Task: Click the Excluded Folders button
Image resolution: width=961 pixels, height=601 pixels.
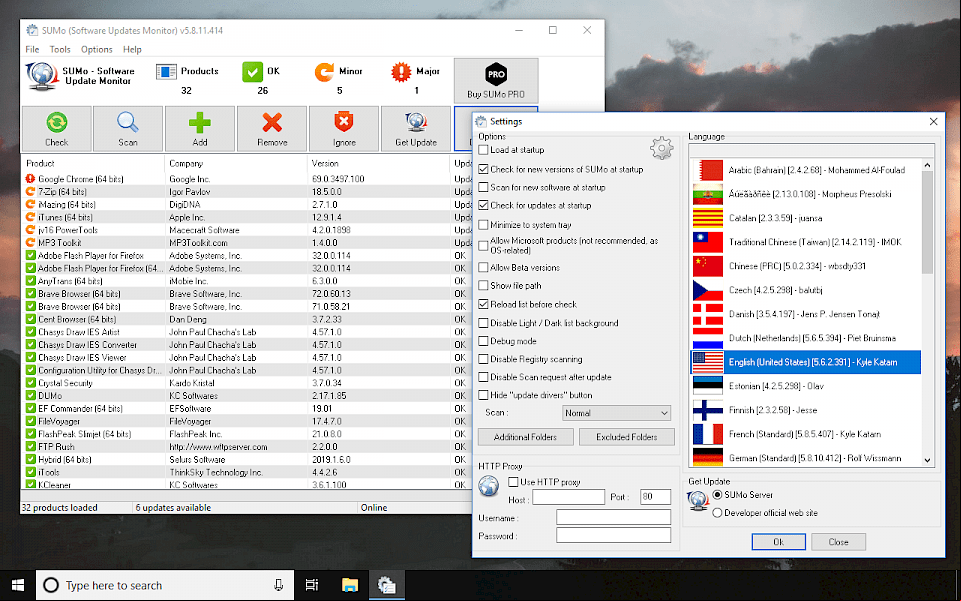Action: 626,437
